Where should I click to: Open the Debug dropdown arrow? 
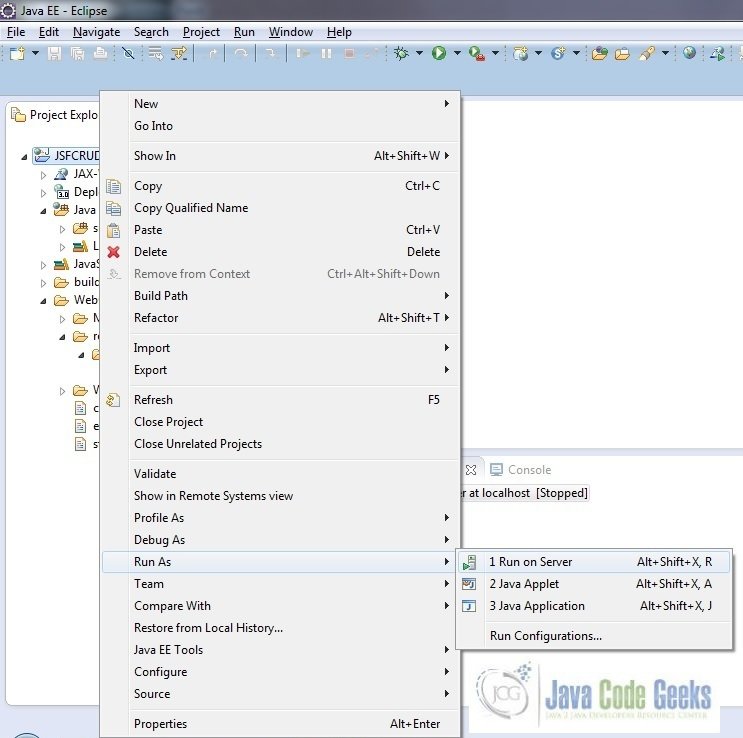419,53
